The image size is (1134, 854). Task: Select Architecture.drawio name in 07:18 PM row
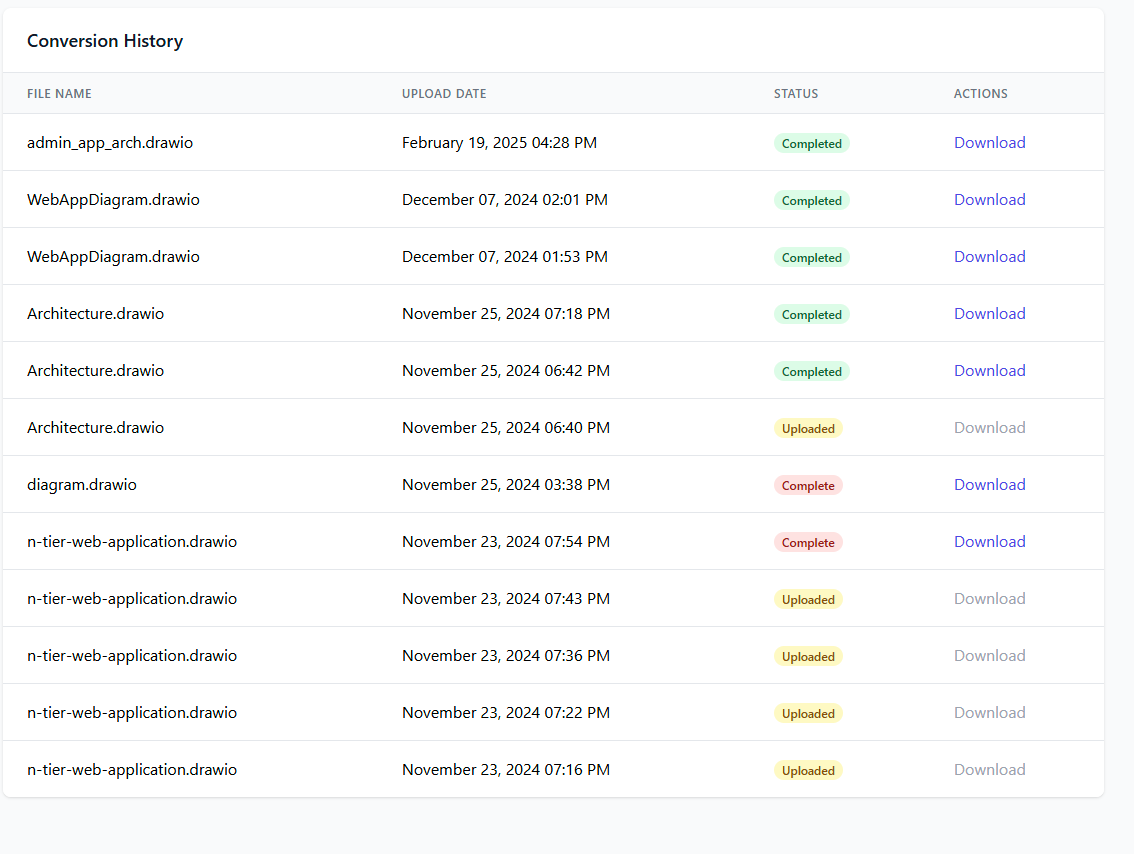[x=95, y=314]
